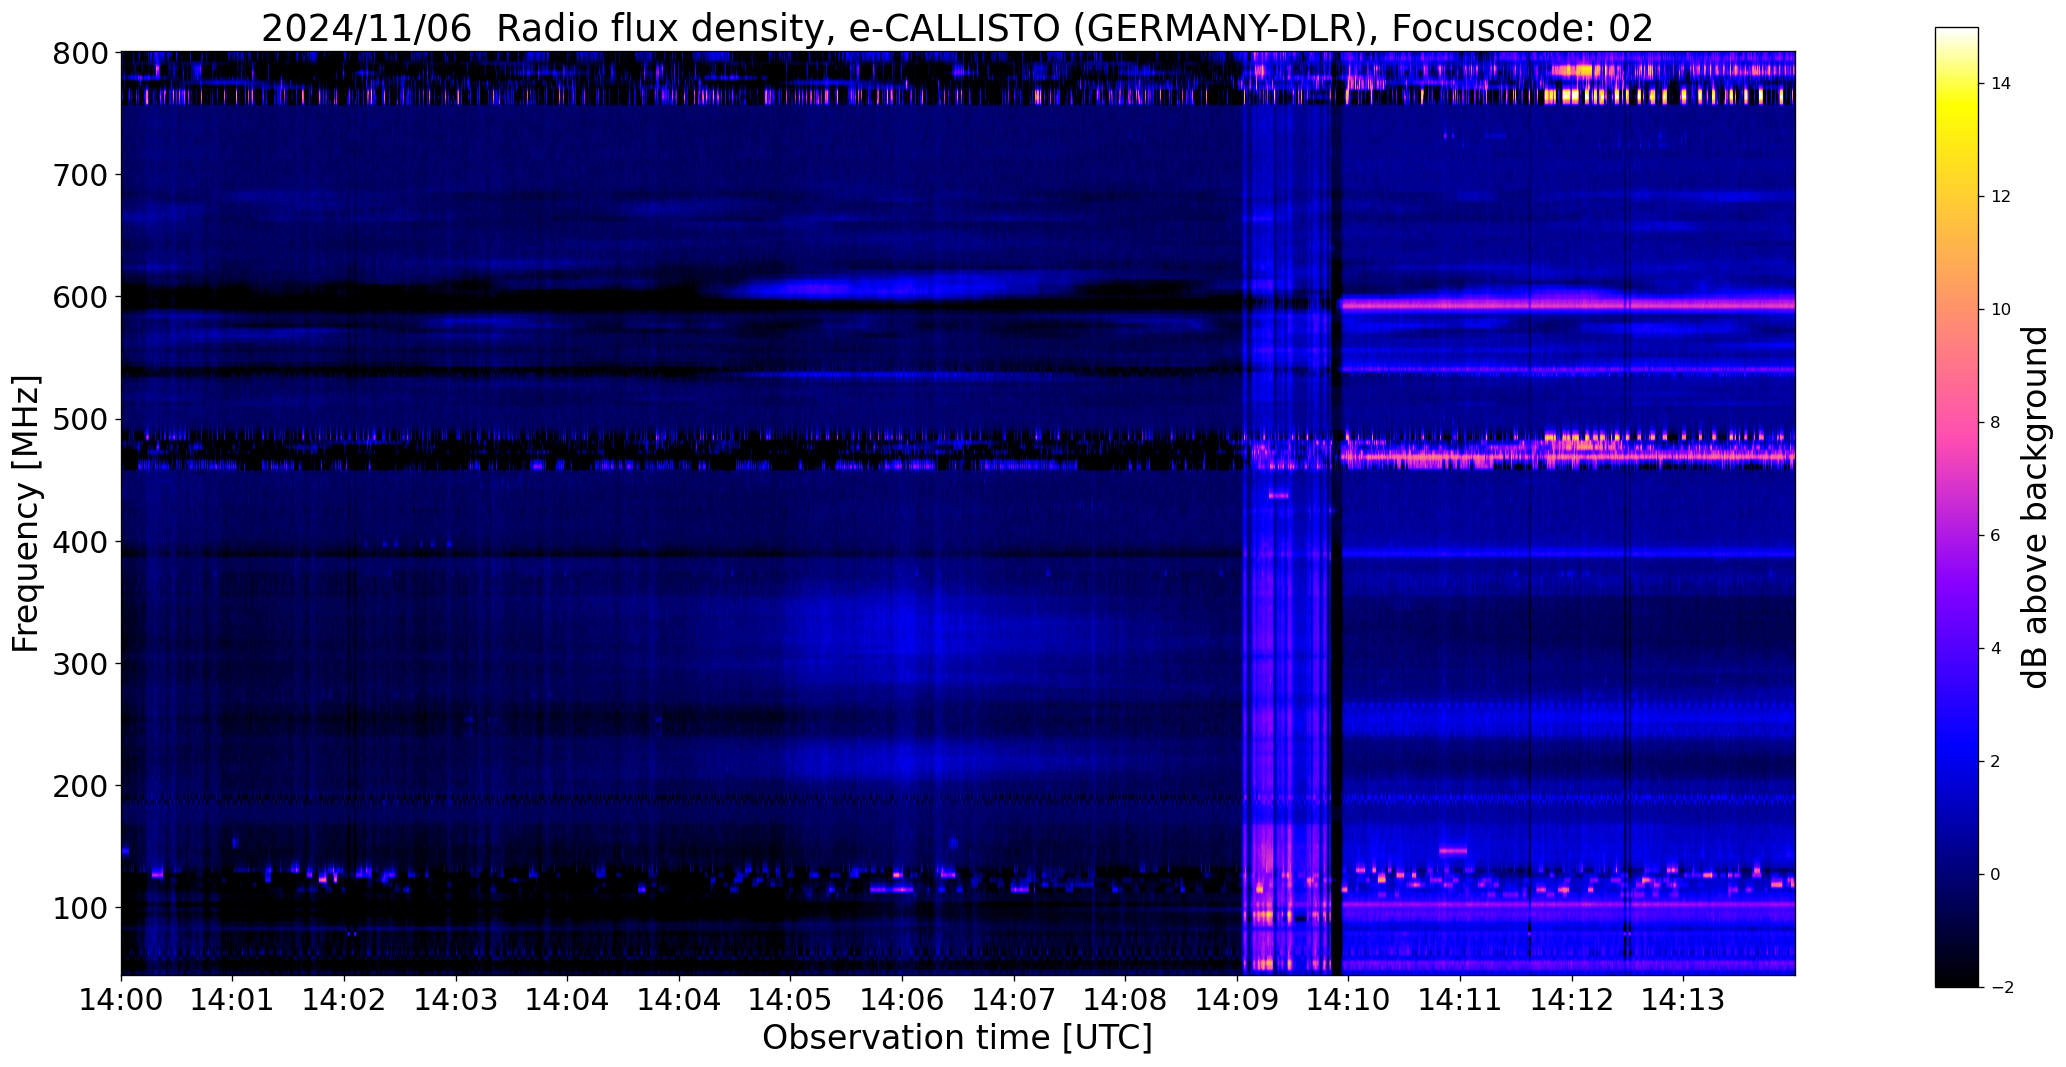Click the colorbar tick label 14
This screenshot has height=1067, width=2066.
(2001, 84)
